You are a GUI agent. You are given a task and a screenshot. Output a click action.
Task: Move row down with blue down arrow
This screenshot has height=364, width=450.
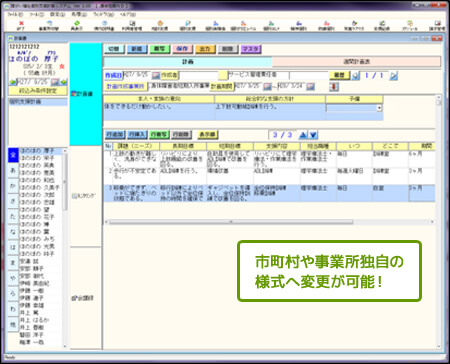point(313,135)
